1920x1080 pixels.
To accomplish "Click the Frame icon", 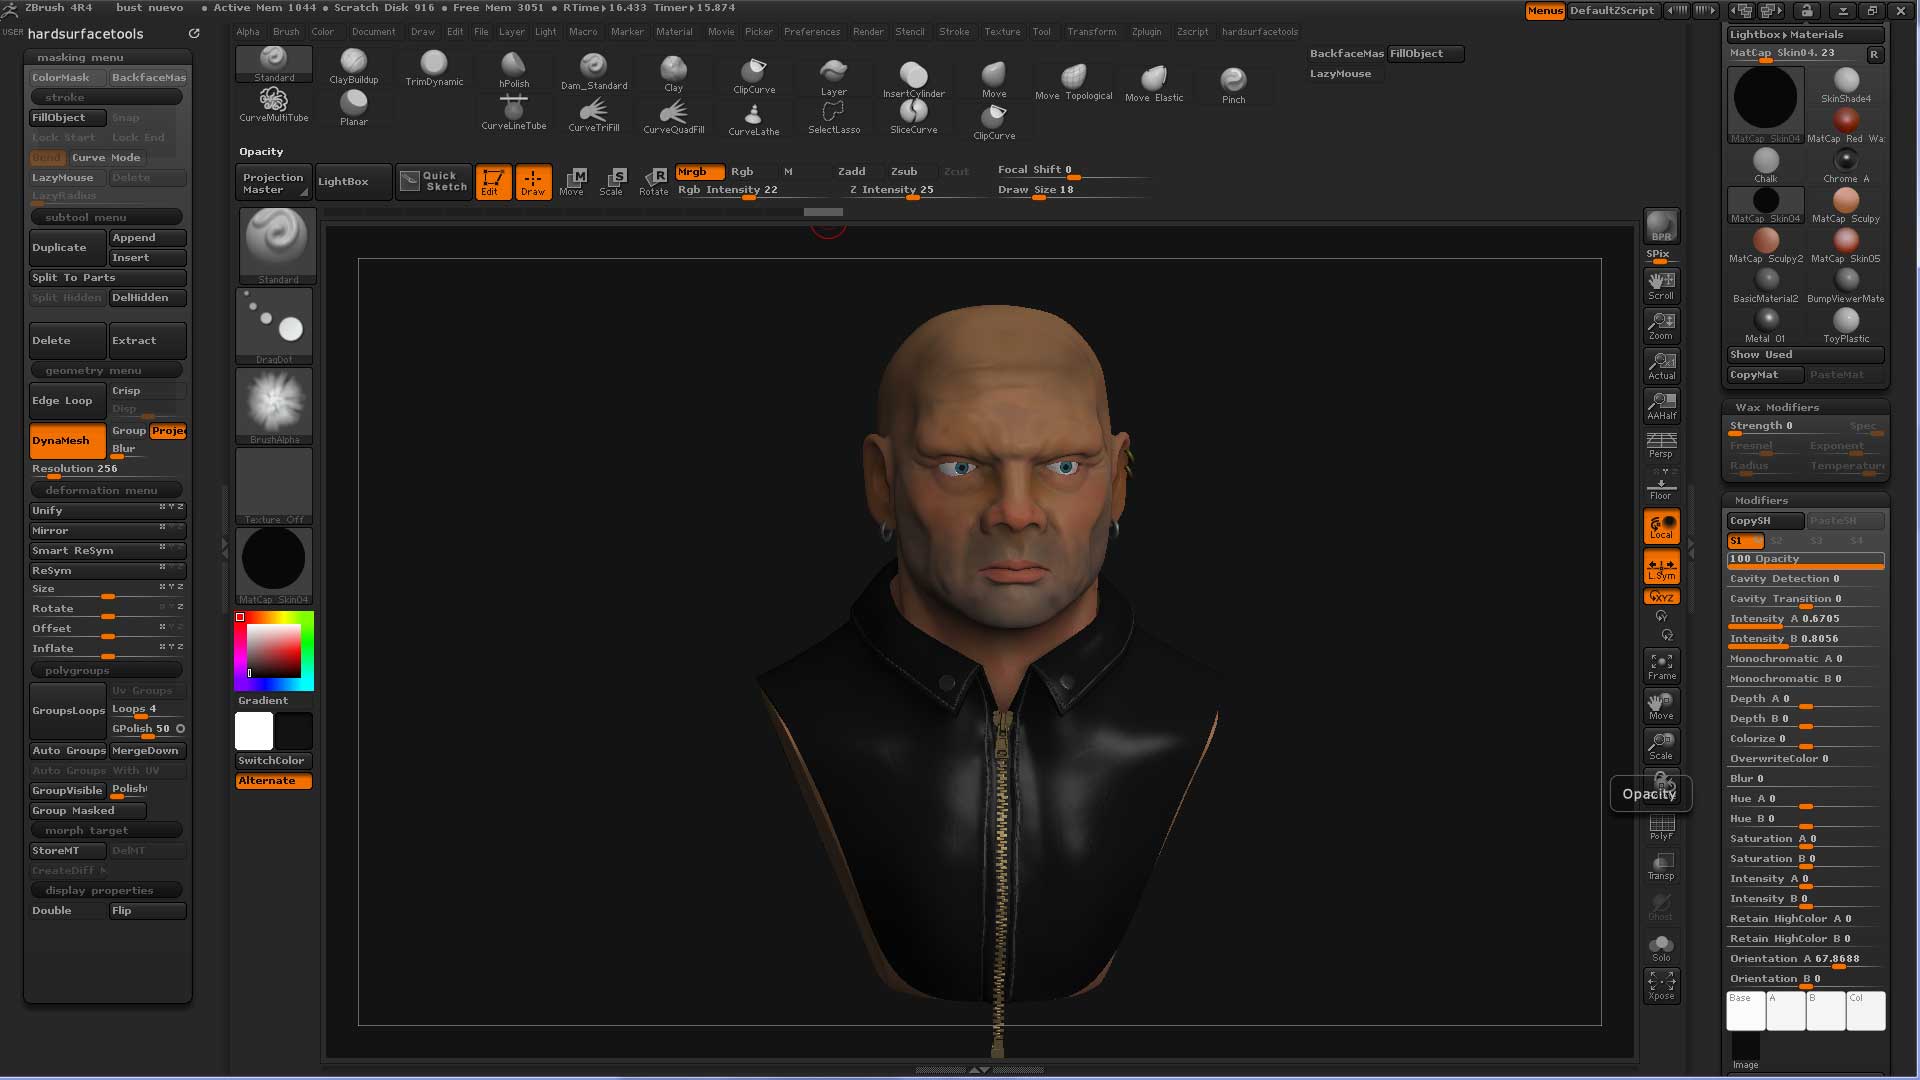I will point(1661,665).
